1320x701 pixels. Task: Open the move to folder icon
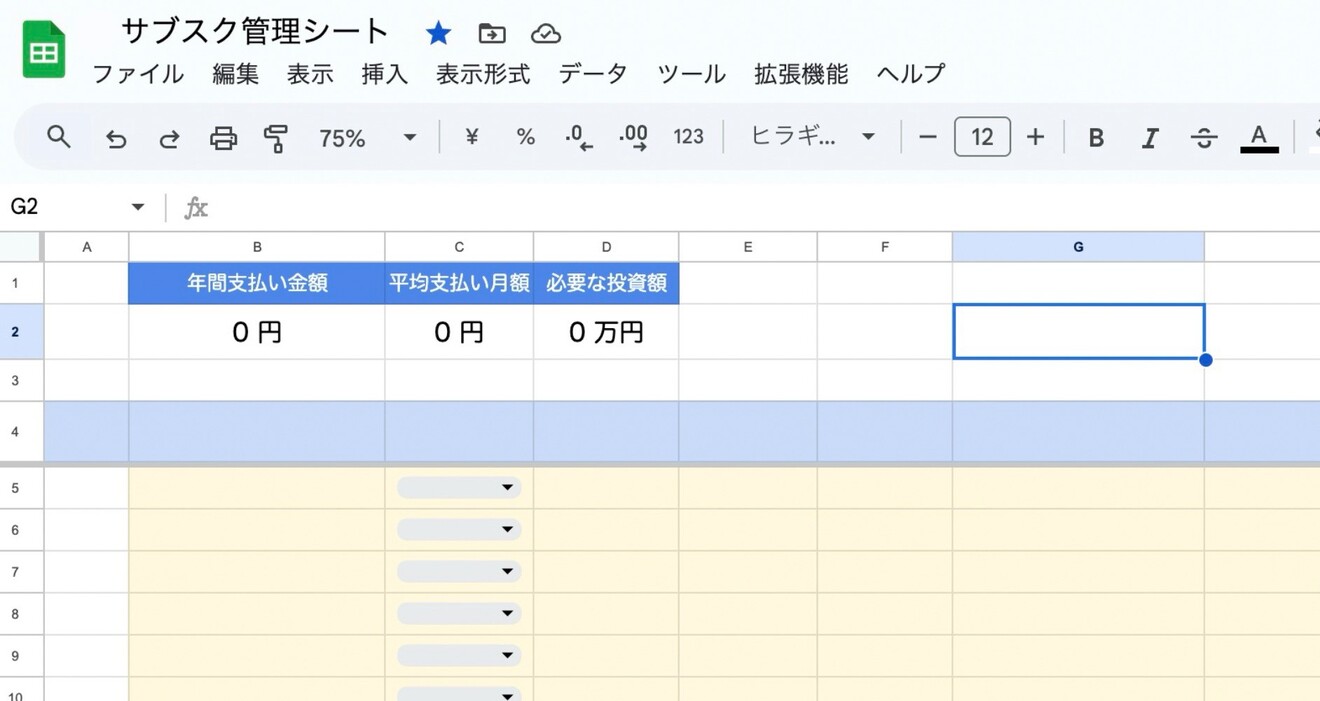click(492, 34)
